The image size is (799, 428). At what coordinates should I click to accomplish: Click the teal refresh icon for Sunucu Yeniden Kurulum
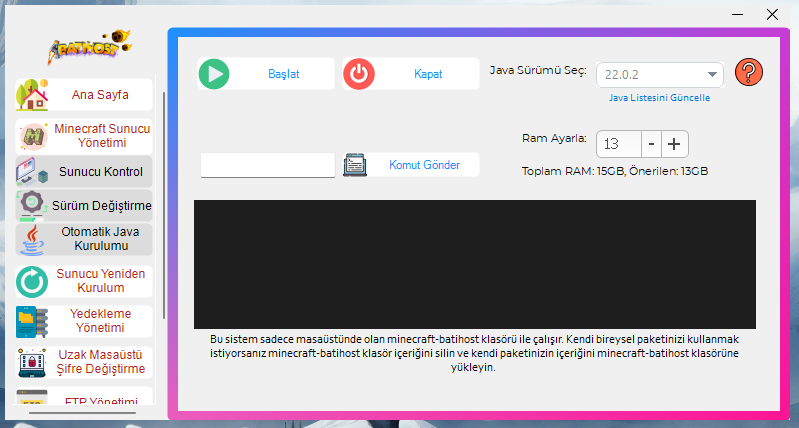tap(32, 282)
